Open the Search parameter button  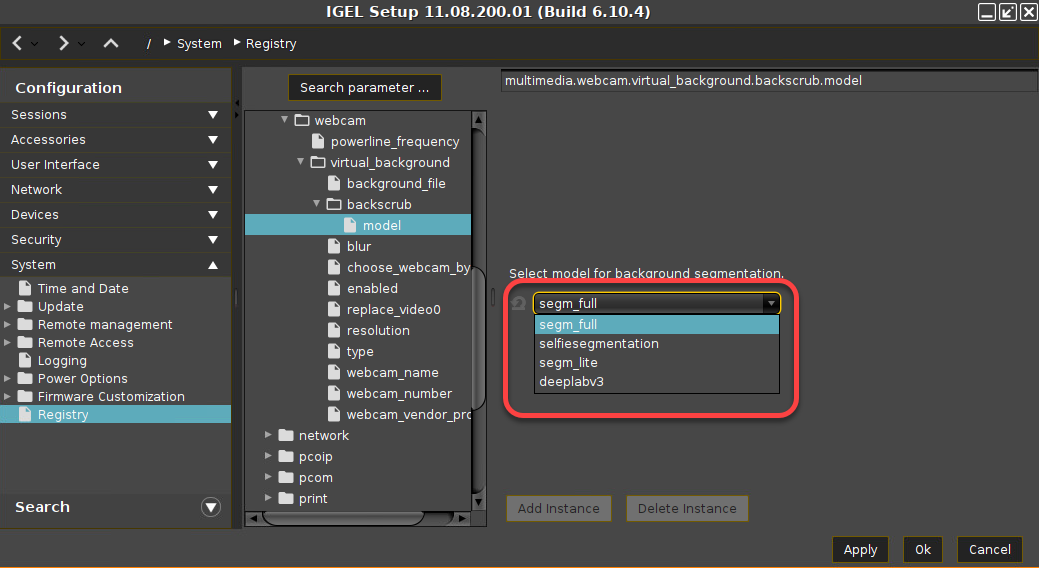click(x=364, y=88)
